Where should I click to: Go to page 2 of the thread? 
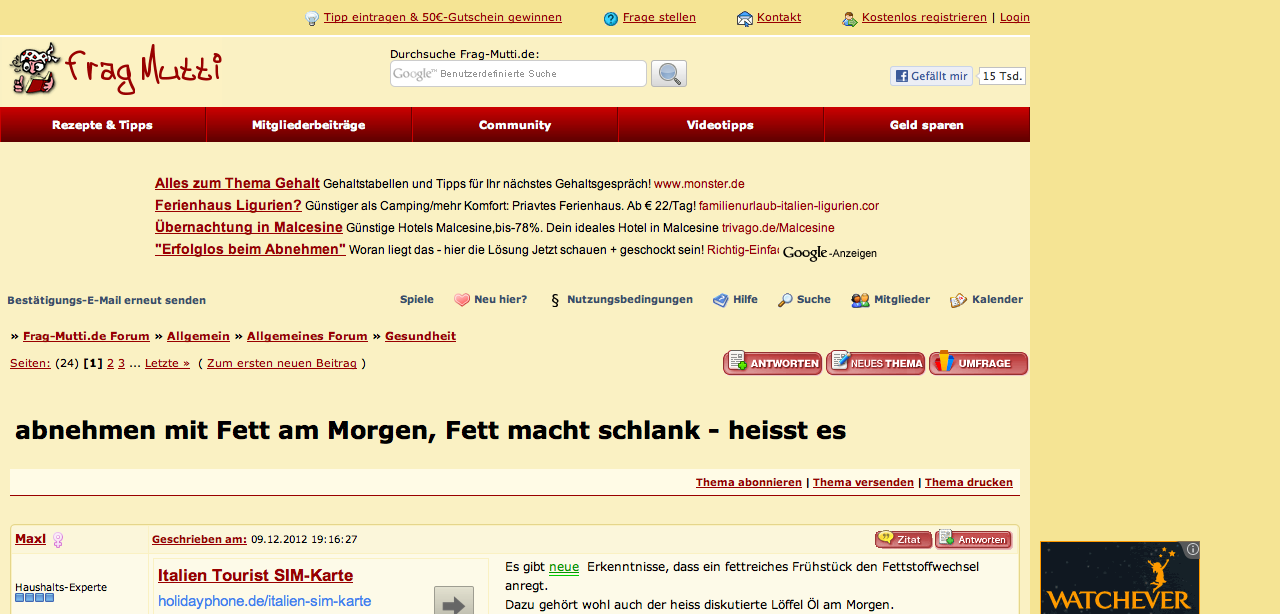pyautogui.click(x=110, y=363)
